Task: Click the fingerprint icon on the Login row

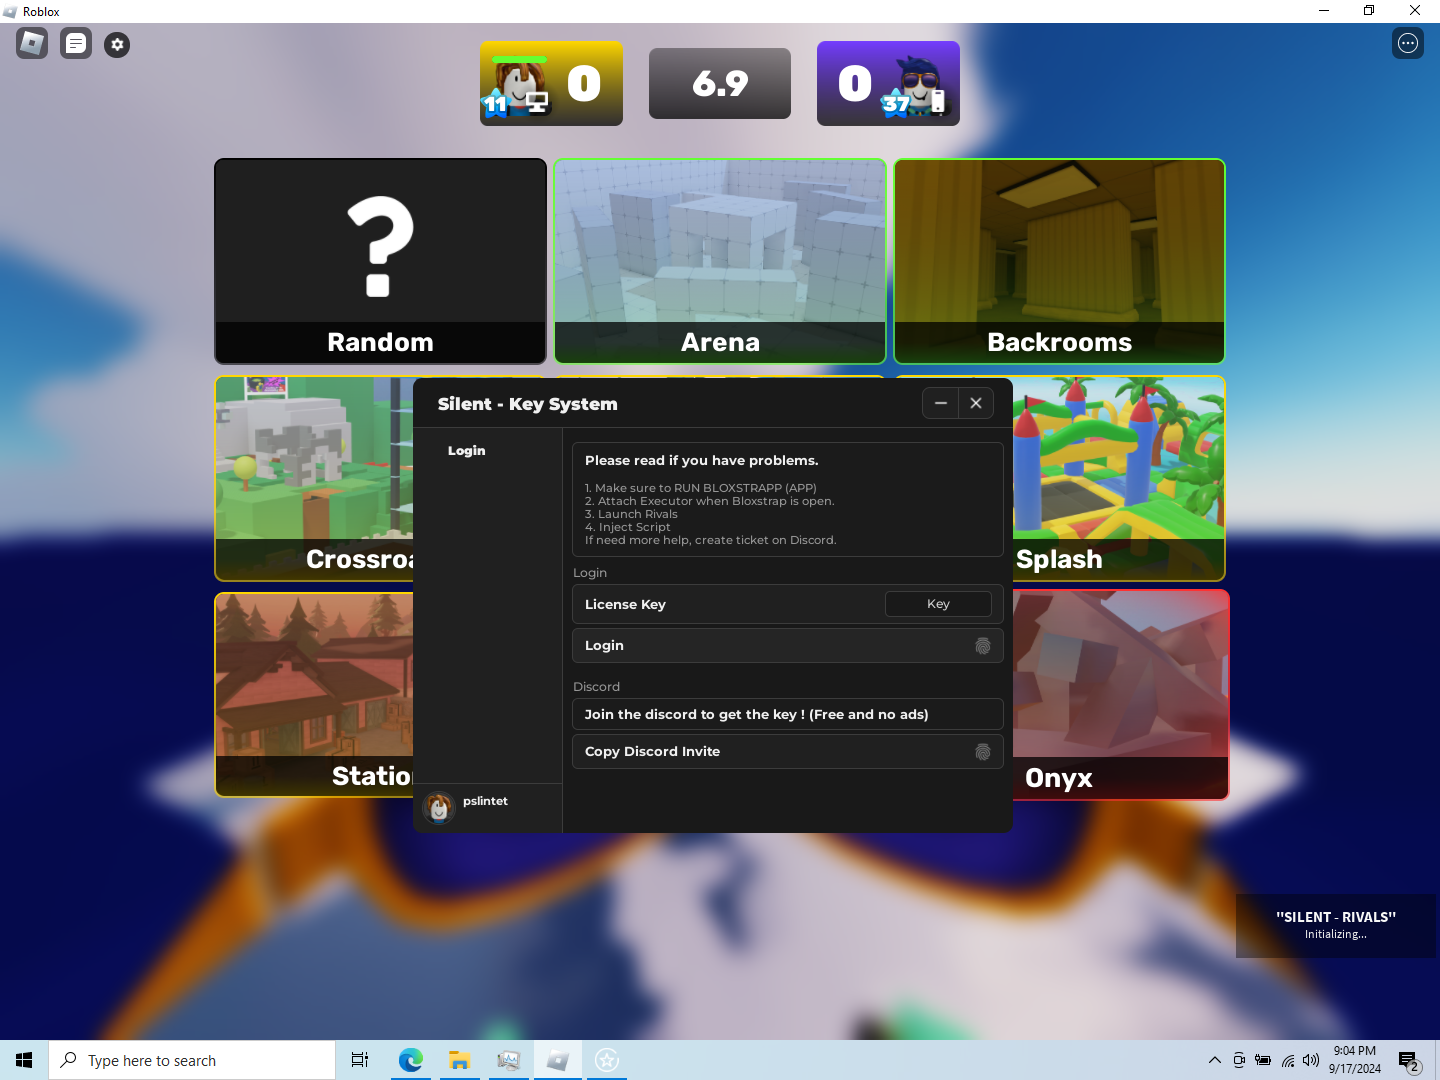Action: point(983,646)
